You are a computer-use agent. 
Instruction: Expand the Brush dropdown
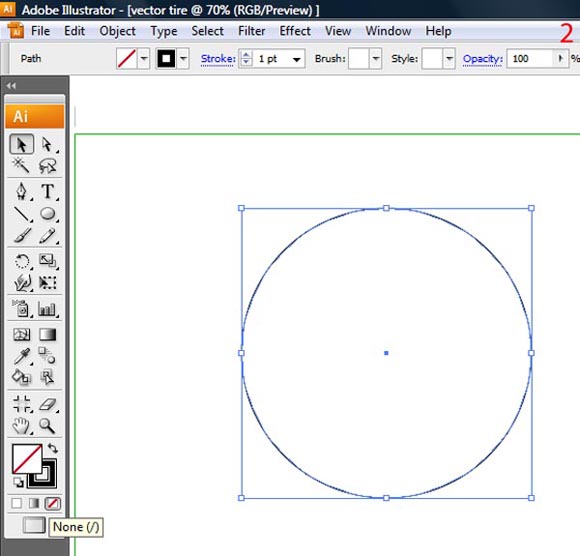coord(376,58)
